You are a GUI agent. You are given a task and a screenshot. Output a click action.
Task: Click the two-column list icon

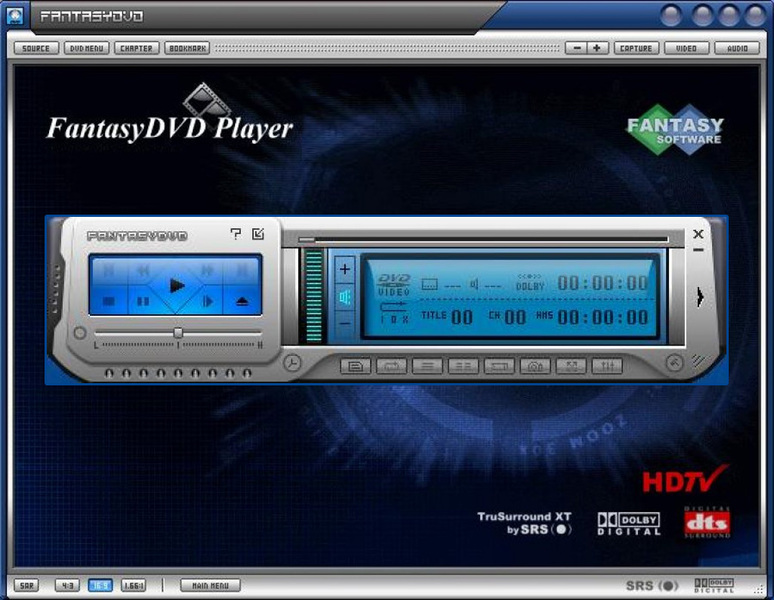[x=463, y=366]
